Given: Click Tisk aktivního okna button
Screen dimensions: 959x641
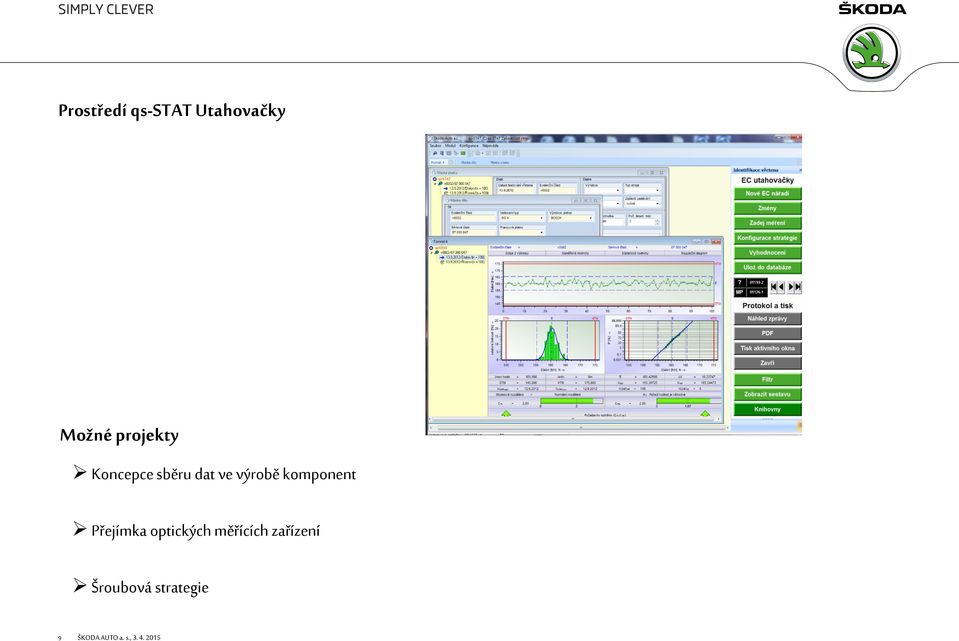Looking at the screenshot, I should pos(767,348).
